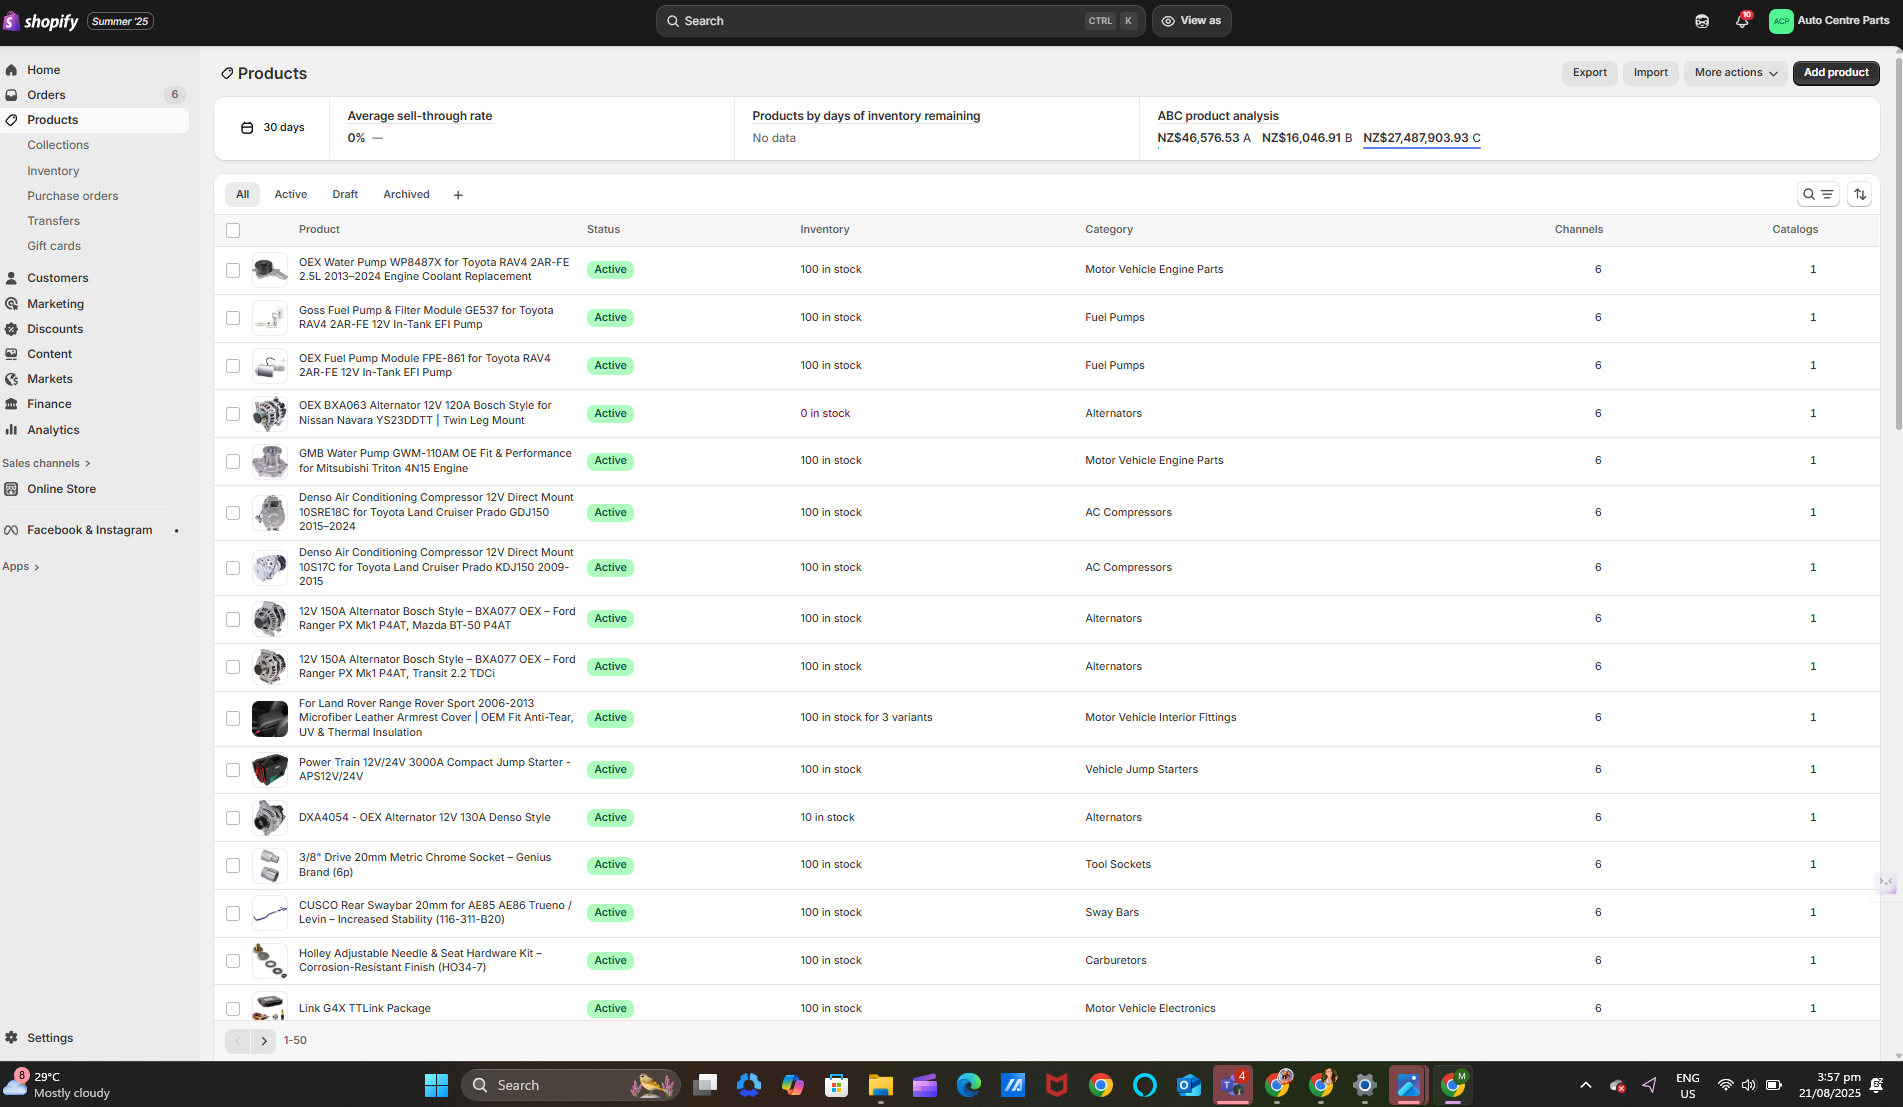The image size is (1903, 1107).
Task: Click the 30 days calendar selector
Action: (272, 128)
